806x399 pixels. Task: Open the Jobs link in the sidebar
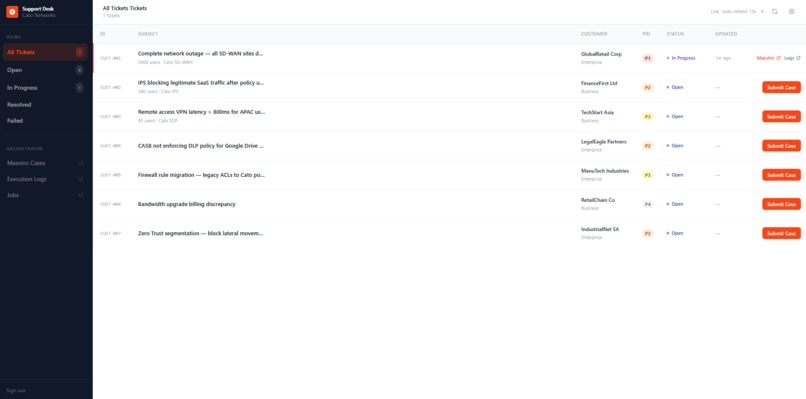click(45, 195)
